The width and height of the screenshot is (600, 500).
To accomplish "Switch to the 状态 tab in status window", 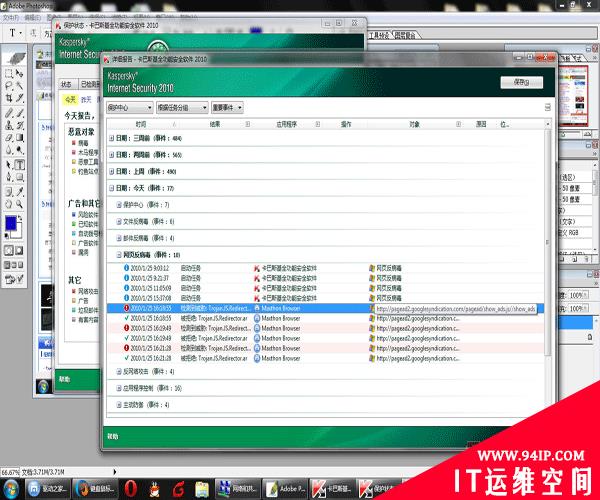I will click(66, 84).
